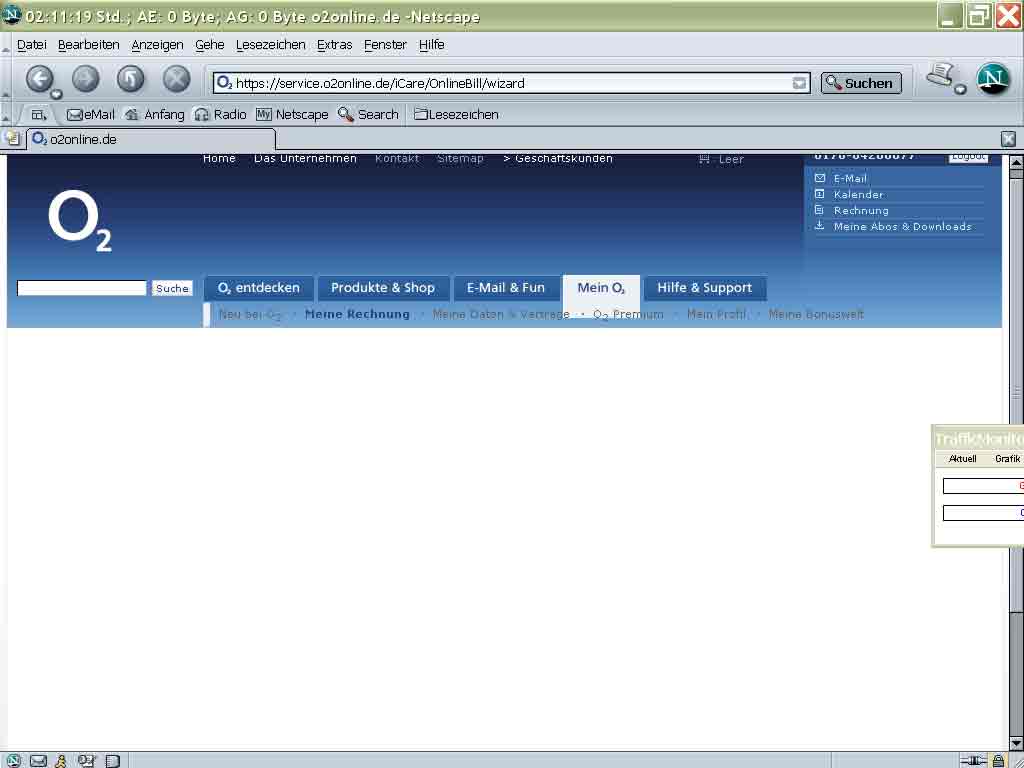This screenshot has height=768, width=1024.
Task: Open the Gehe menu
Action: click(x=210, y=44)
